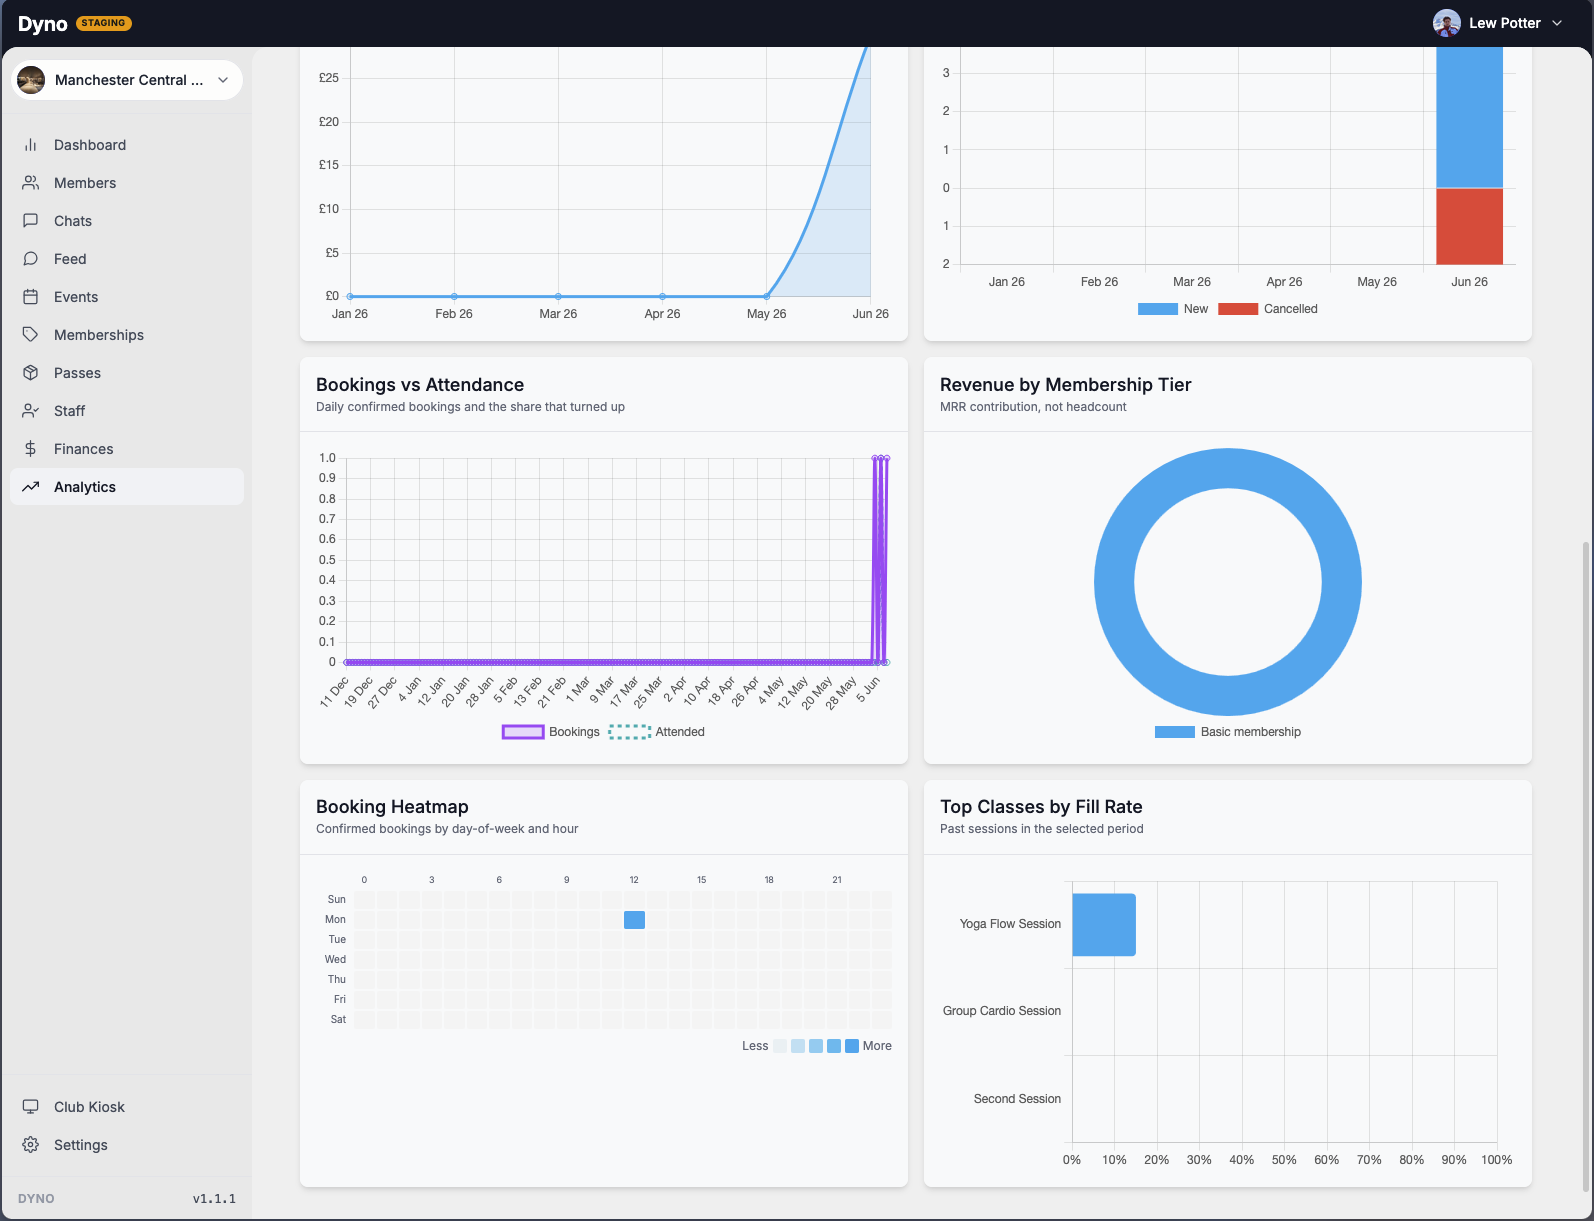Expand the Manchester Central club selector
Viewport: 1594px width, 1221px height.
point(127,80)
